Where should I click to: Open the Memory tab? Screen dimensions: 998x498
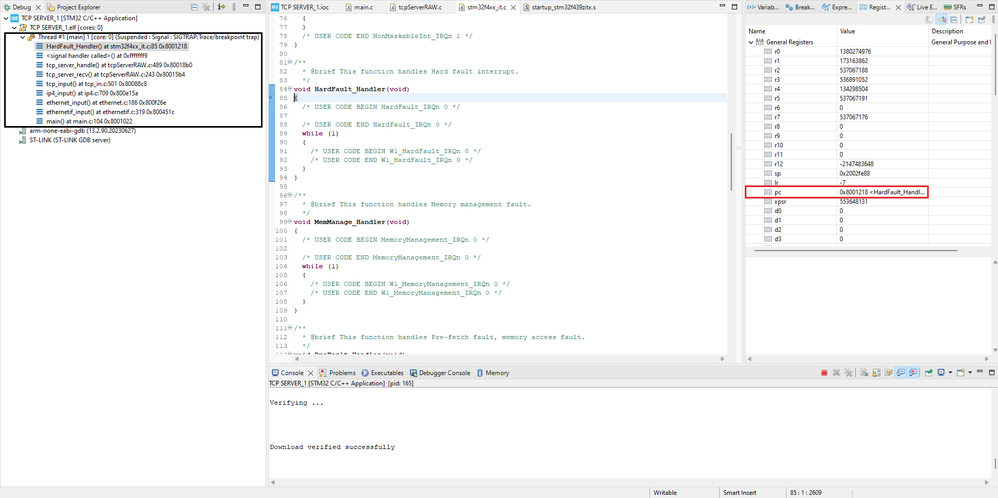(493, 373)
